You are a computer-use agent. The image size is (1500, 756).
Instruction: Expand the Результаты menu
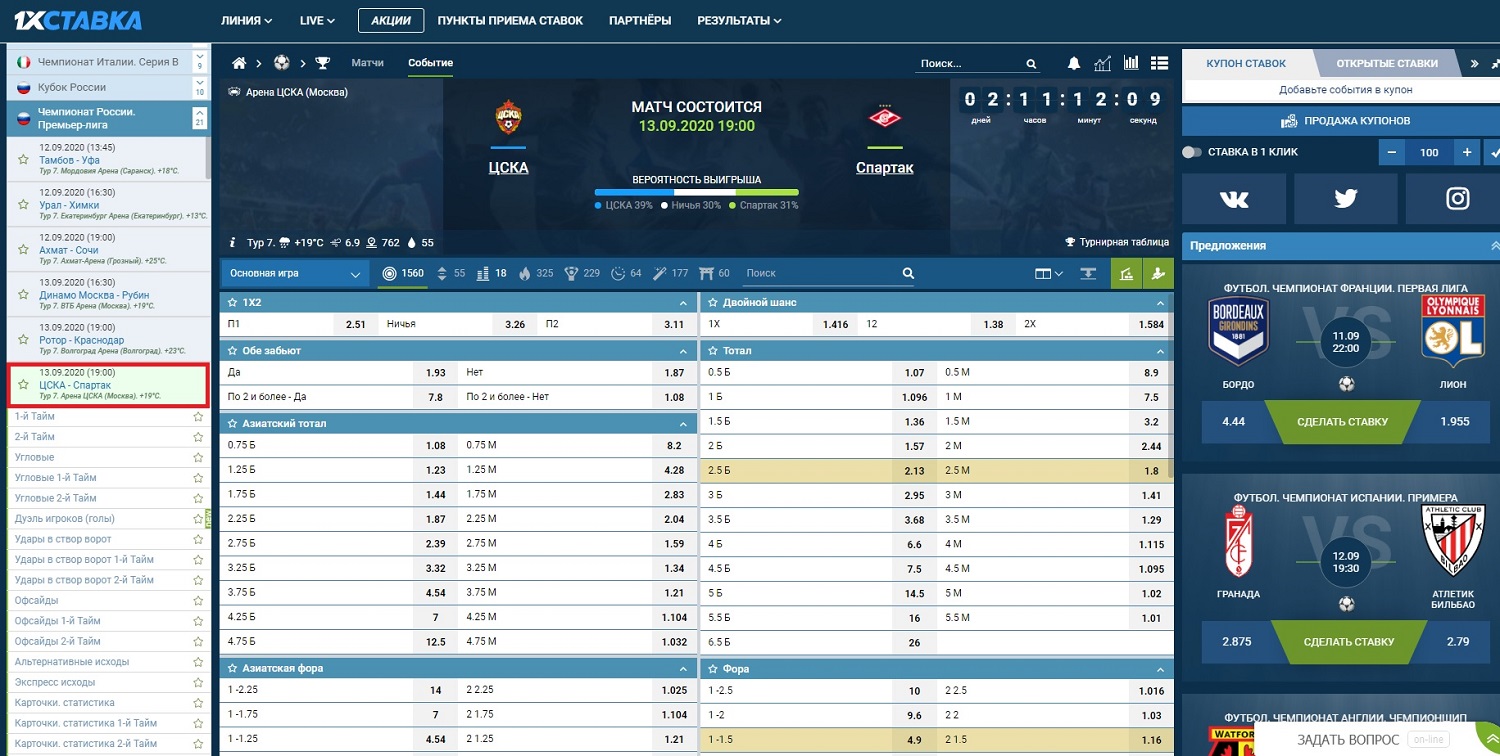click(739, 20)
